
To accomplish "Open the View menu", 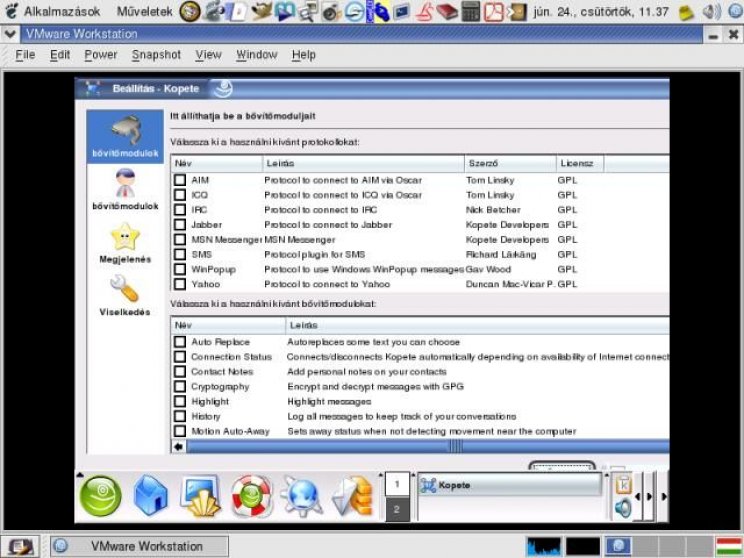I will [208, 55].
